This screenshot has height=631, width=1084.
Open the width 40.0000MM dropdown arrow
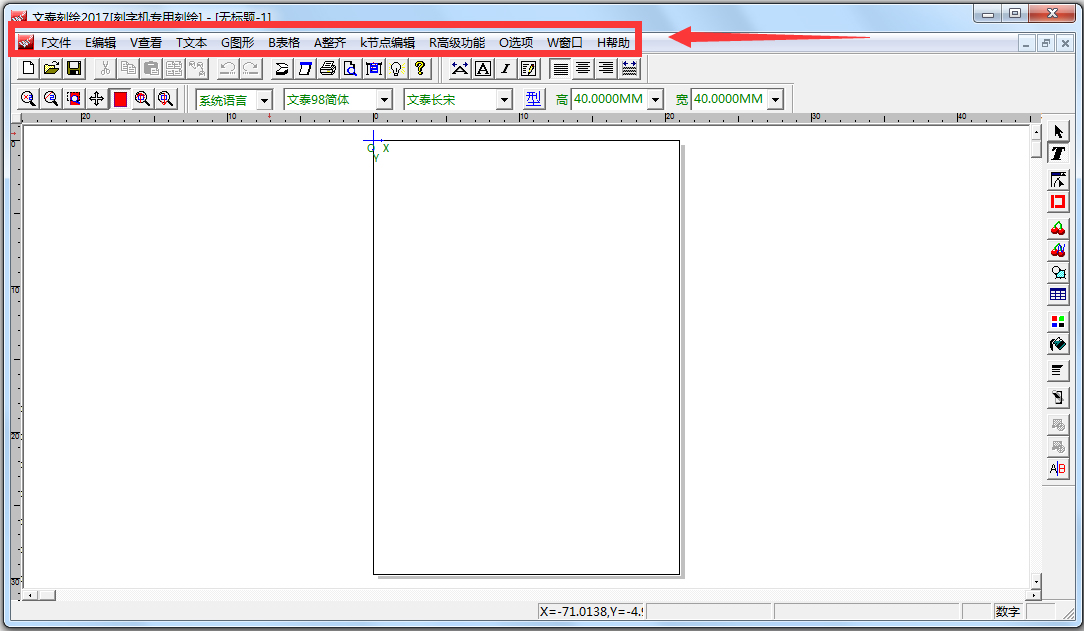pos(776,100)
